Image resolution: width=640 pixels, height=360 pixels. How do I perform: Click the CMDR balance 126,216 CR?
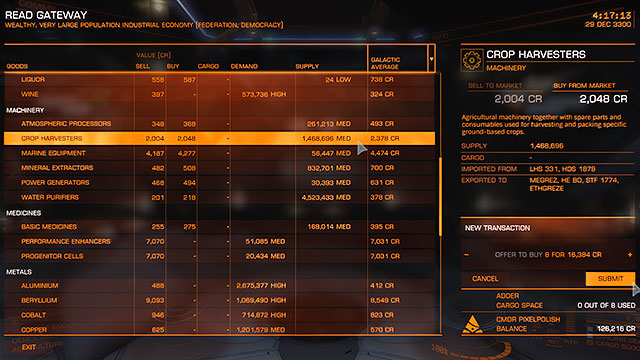coord(616,329)
